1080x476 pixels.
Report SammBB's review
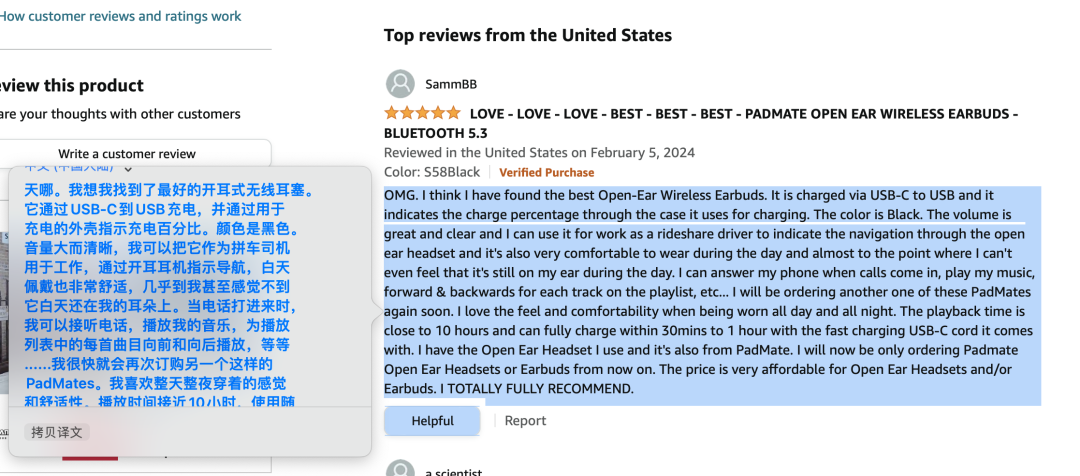coord(525,421)
